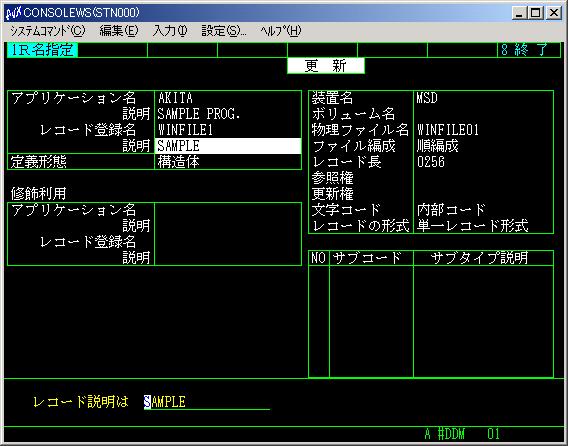Open the 設定(S)... menu
568x446 pixels.
[224, 31]
